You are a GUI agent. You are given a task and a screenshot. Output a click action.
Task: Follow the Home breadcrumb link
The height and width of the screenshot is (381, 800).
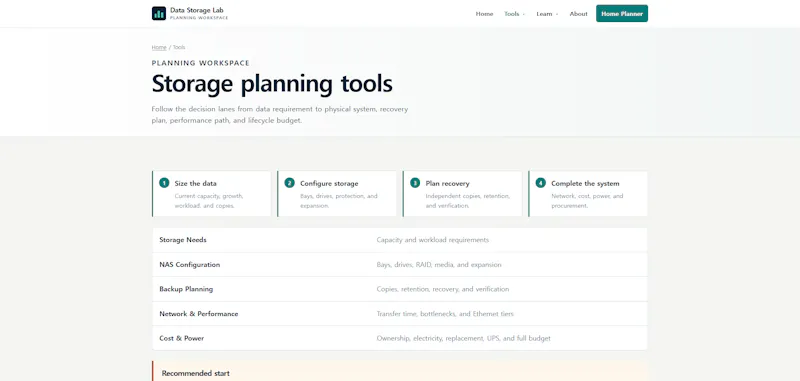pos(159,47)
